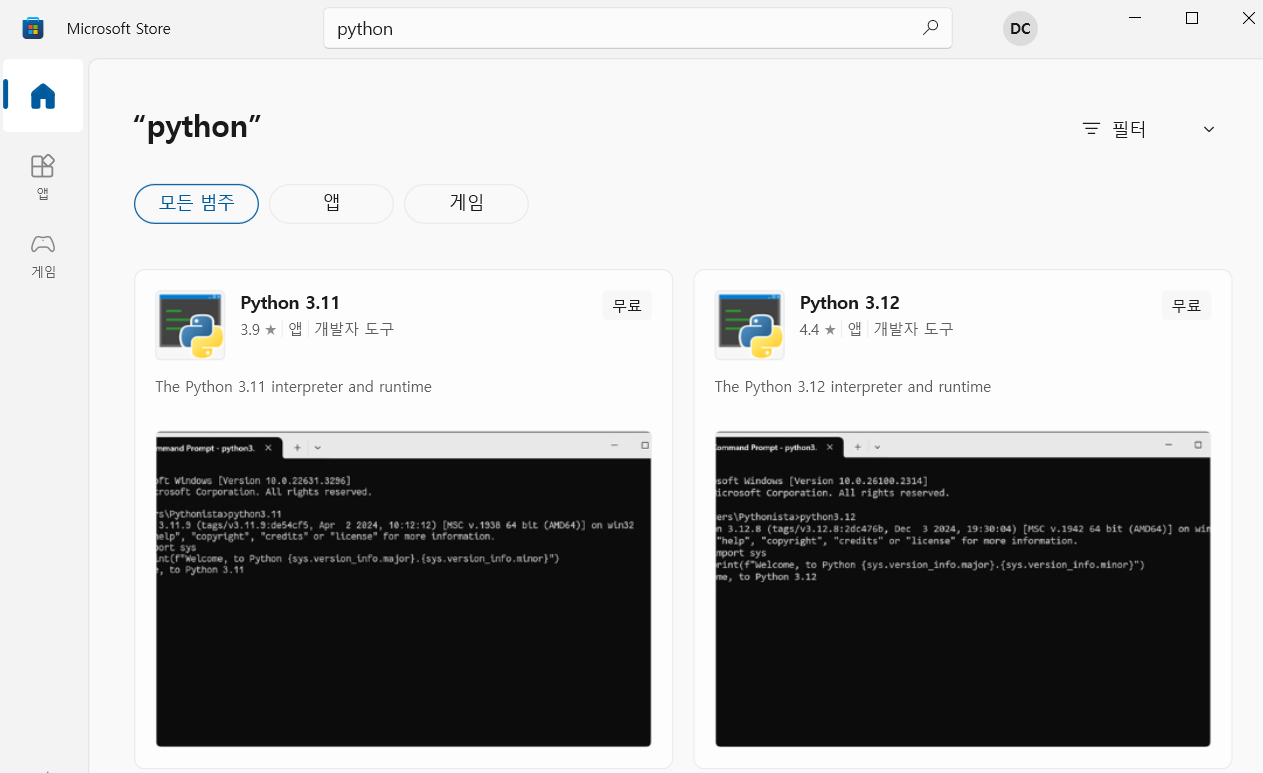Go to Home in the sidebar
1263x773 pixels.
[x=43, y=96]
